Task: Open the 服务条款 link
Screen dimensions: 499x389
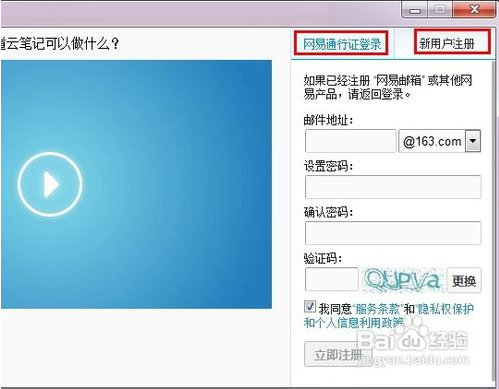Action: [x=378, y=309]
